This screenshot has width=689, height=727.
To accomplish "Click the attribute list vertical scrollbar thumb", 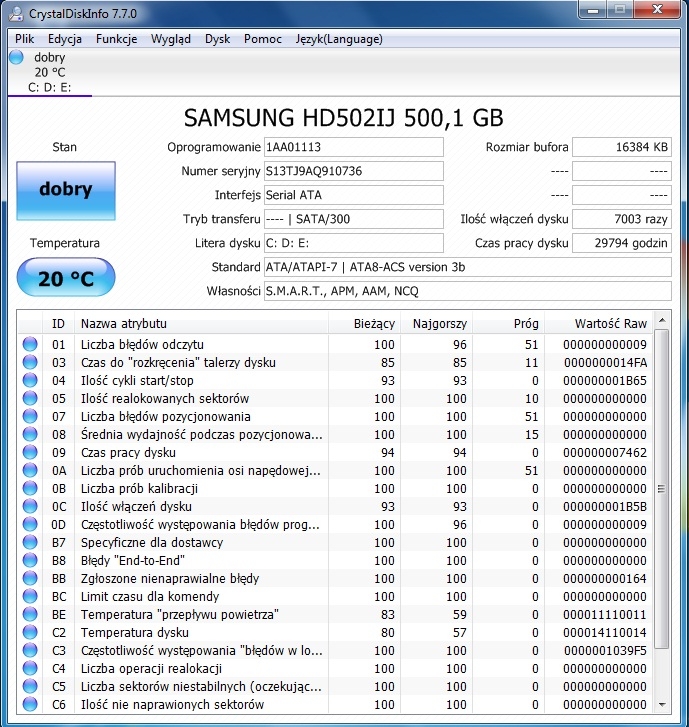I will tap(662, 489).
